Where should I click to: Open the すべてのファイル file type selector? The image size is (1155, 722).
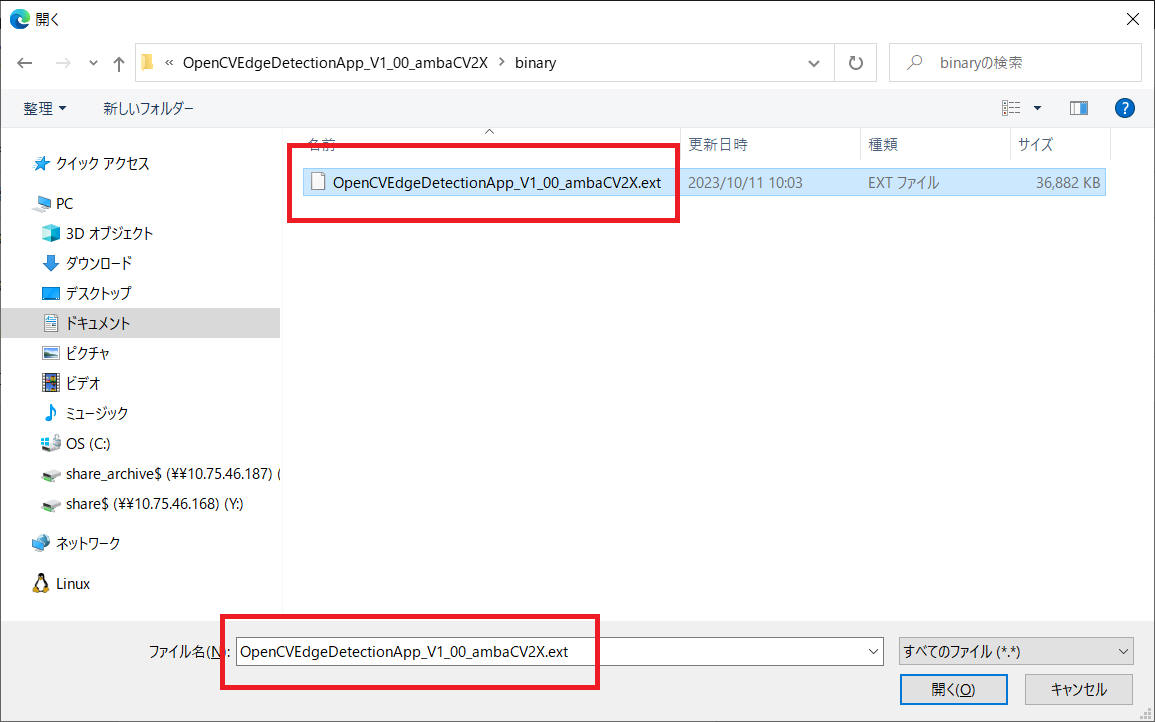tap(1014, 651)
